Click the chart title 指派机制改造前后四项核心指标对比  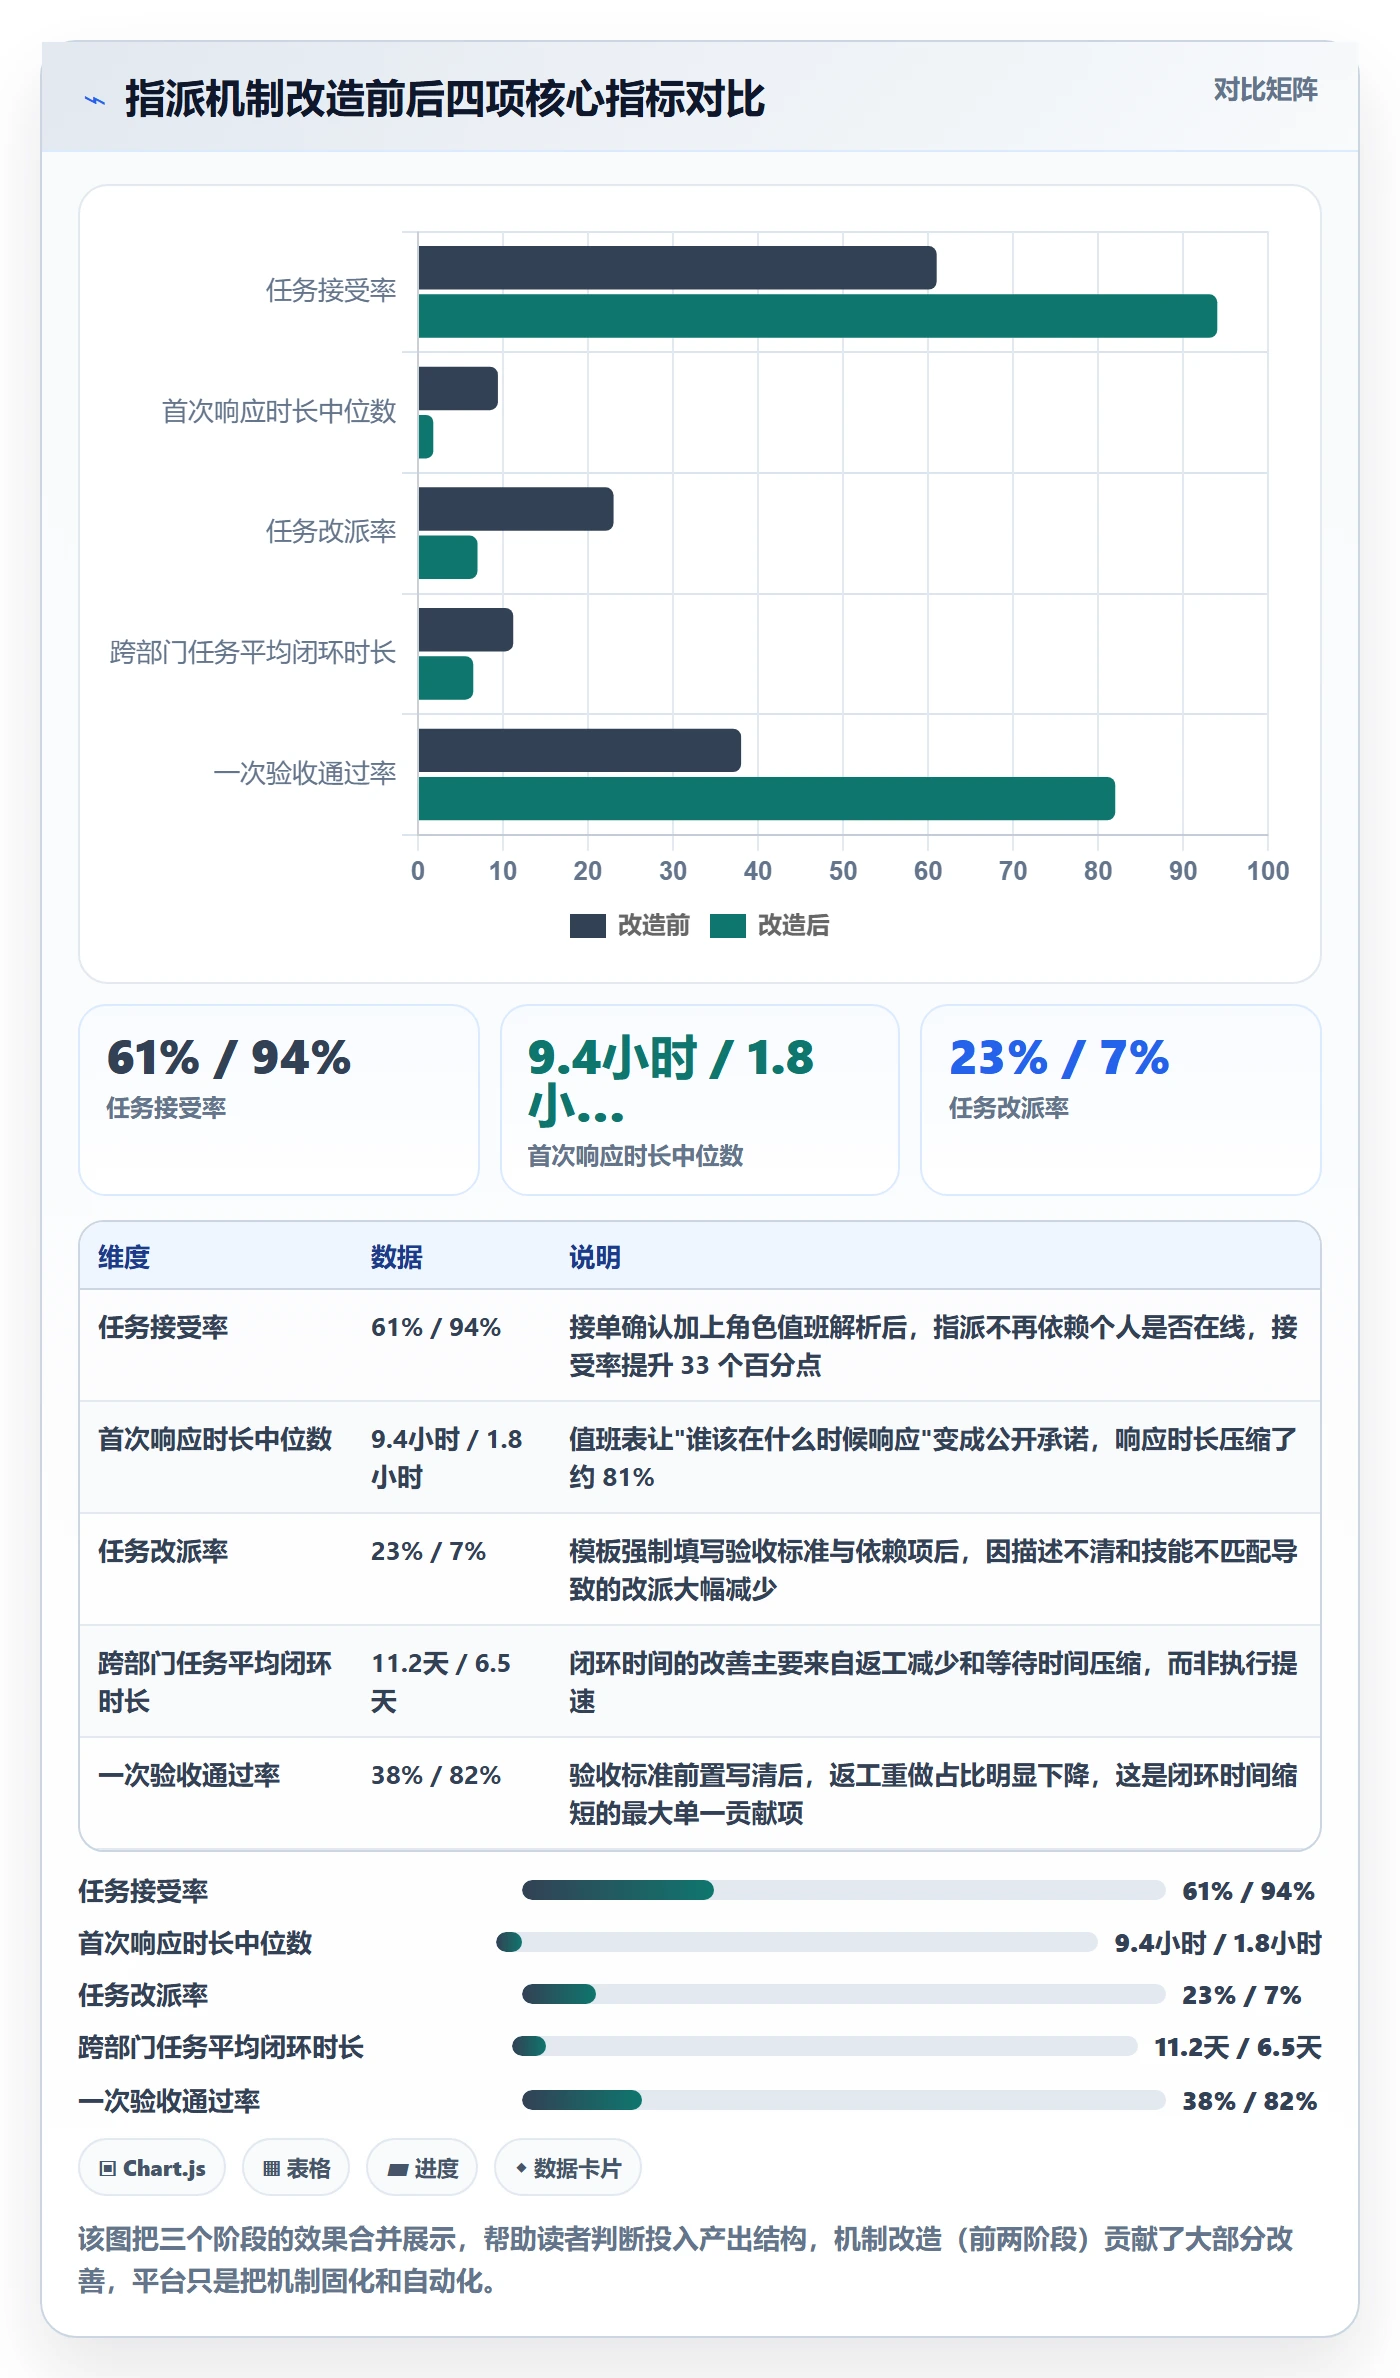tap(445, 100)
